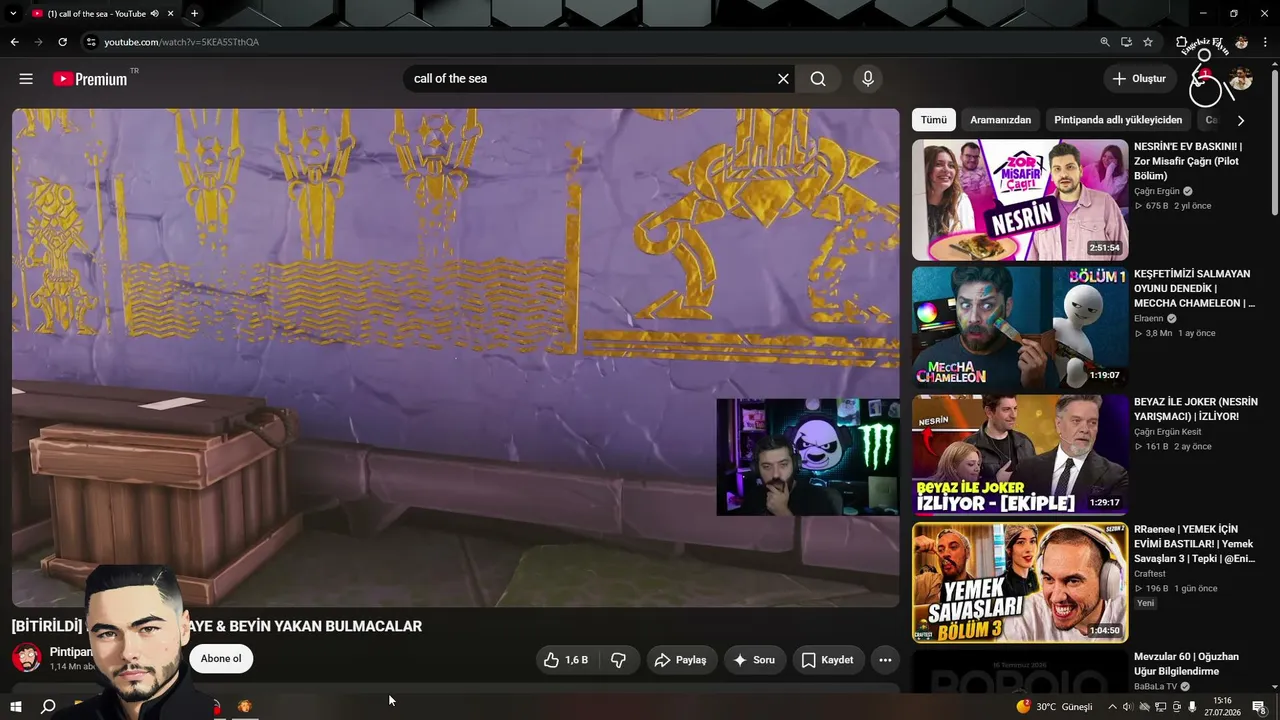The image size is (1280, 720).
Task: Open more actions three-dot menu under video
Action: click(x=885, y=660)
